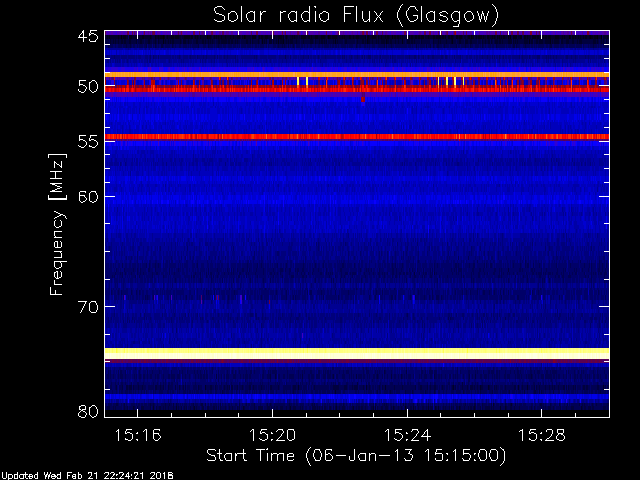The width and height of the screenshot is (640, 480).
Task: Click the 15:24 time tick label
Action: (x=407, y=435)
